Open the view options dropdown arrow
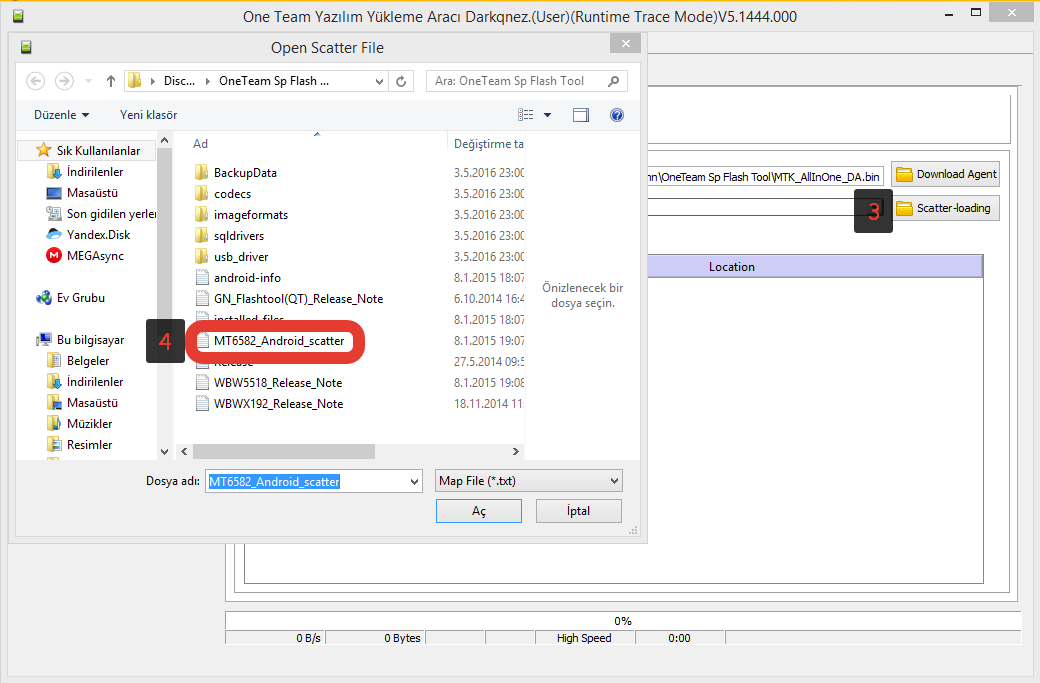This screenshot has height=683, width=1040. coord(548,115)
